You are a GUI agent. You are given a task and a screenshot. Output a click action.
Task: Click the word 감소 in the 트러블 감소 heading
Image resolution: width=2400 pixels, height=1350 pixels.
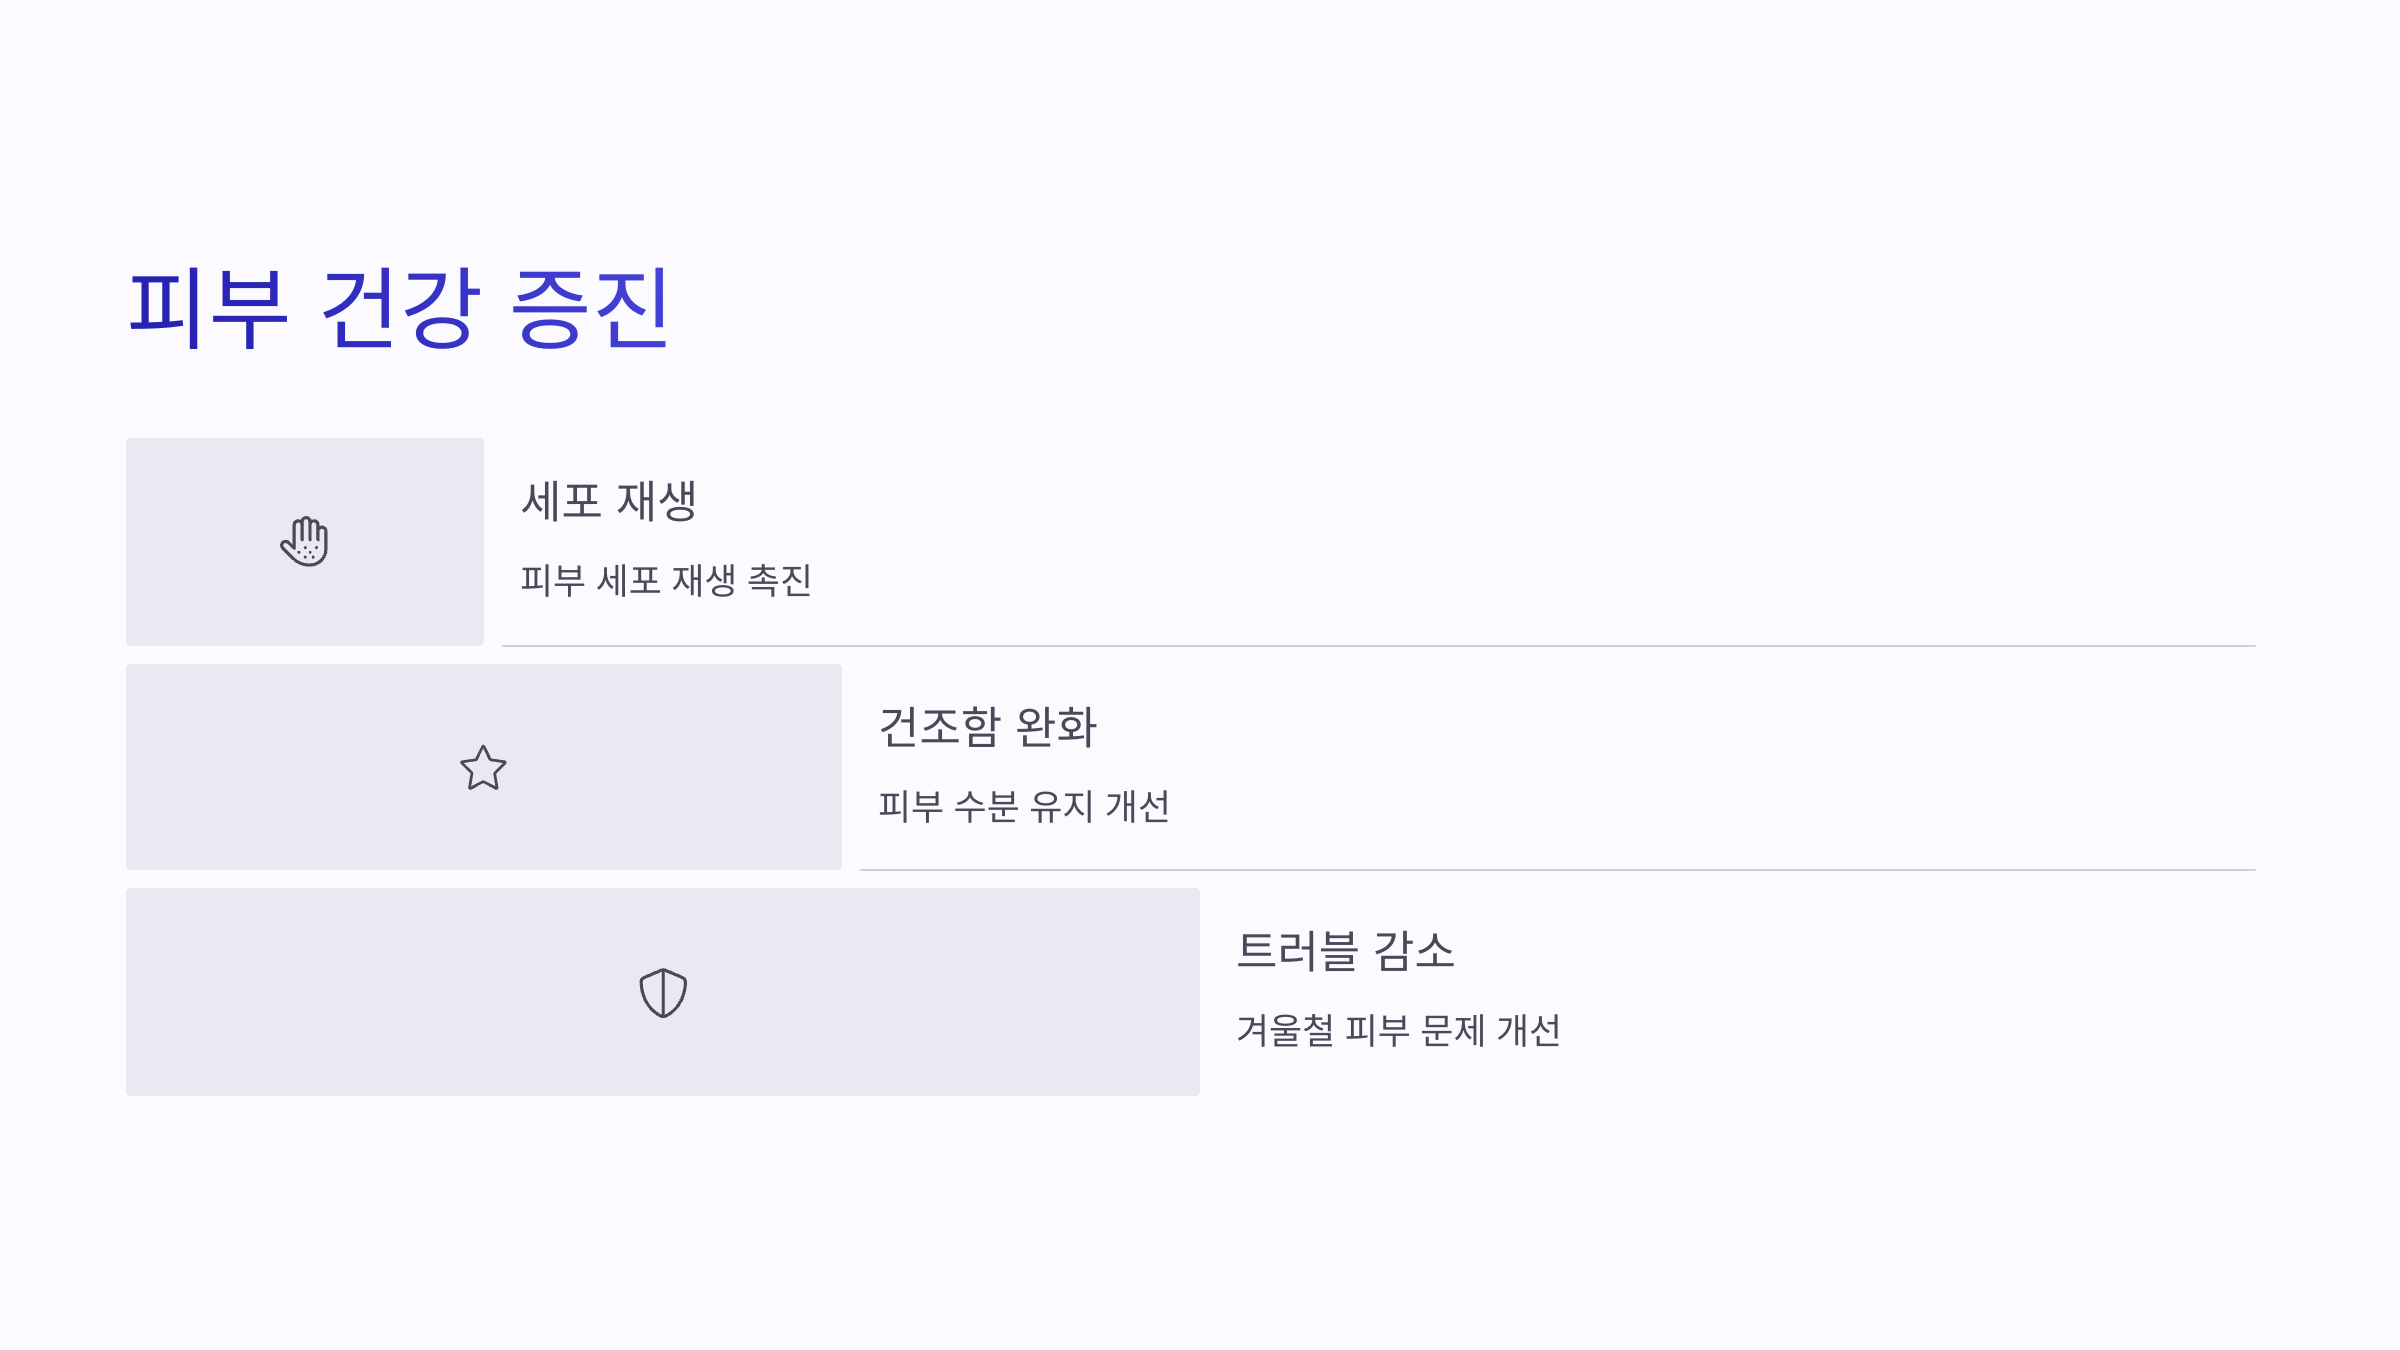pos(1414,950)
